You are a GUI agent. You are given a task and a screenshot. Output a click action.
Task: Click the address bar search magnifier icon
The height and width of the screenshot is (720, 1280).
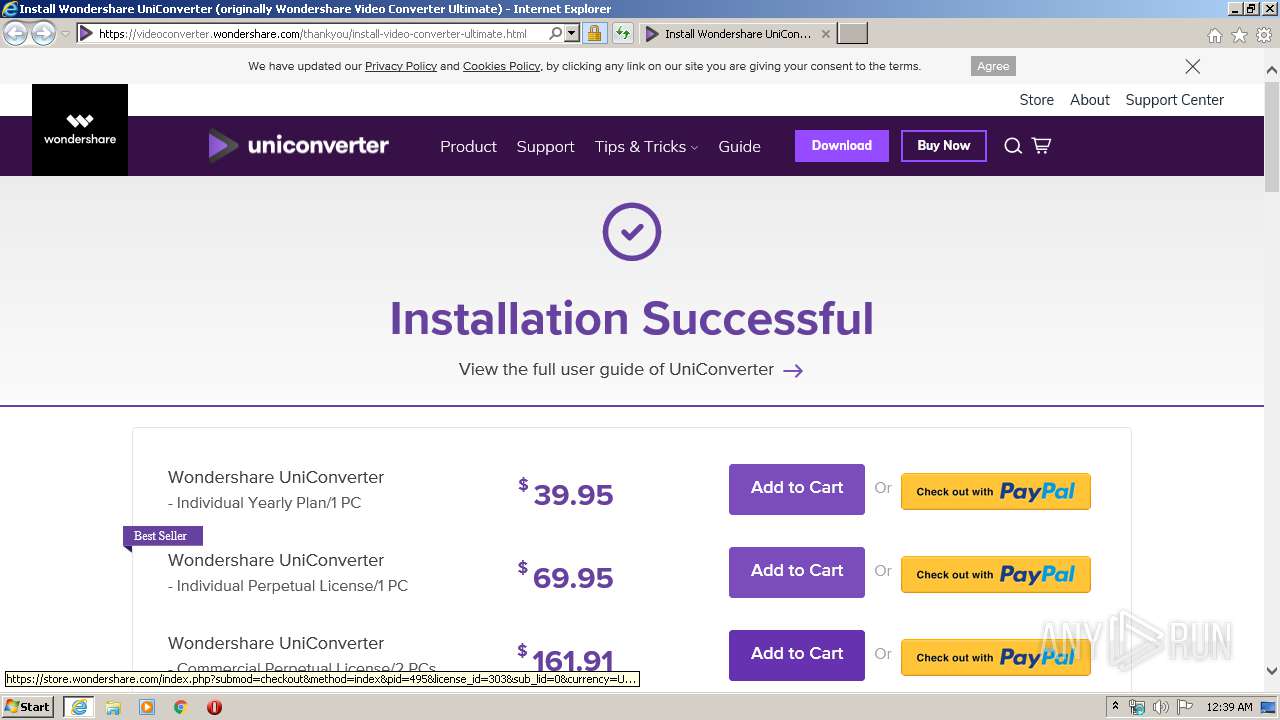pyautogui.click(x=556, y=34)
